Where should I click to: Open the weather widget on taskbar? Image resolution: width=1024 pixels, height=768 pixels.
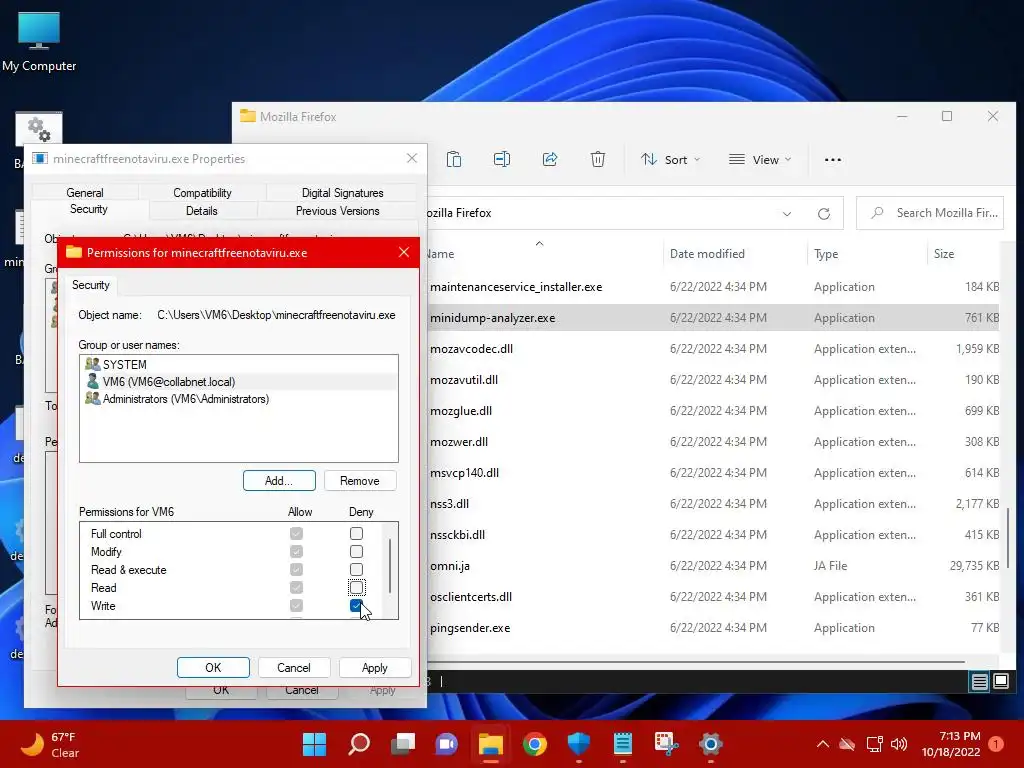coord(50,744)
